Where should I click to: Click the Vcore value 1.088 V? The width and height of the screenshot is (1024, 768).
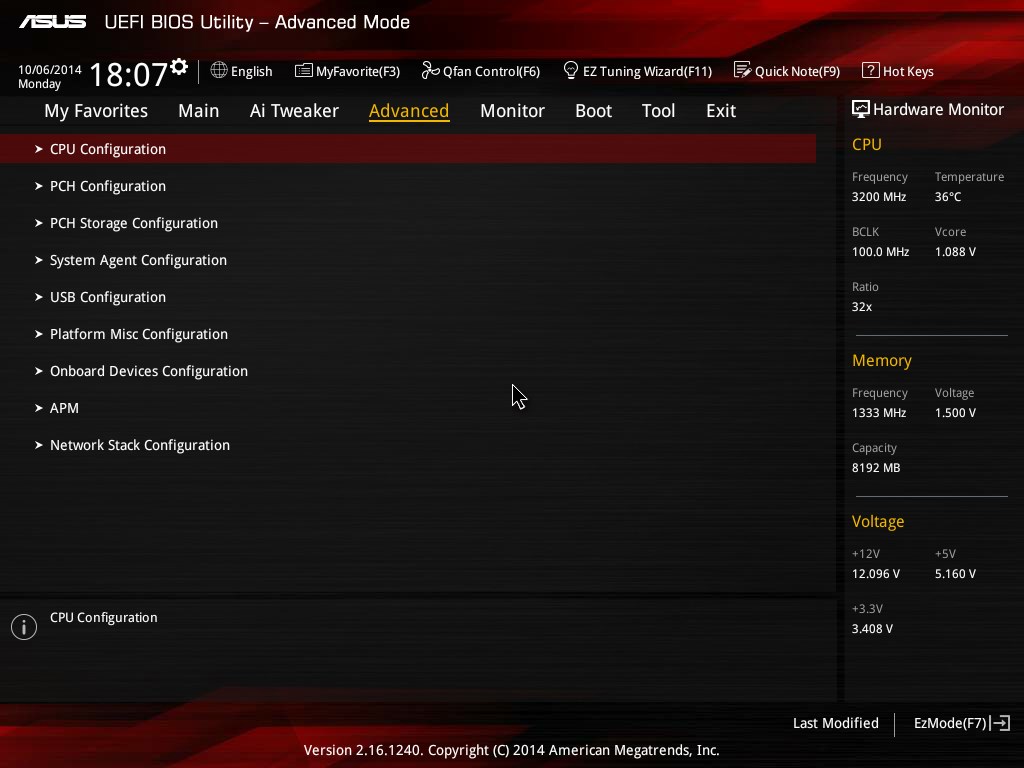point(955,251)
